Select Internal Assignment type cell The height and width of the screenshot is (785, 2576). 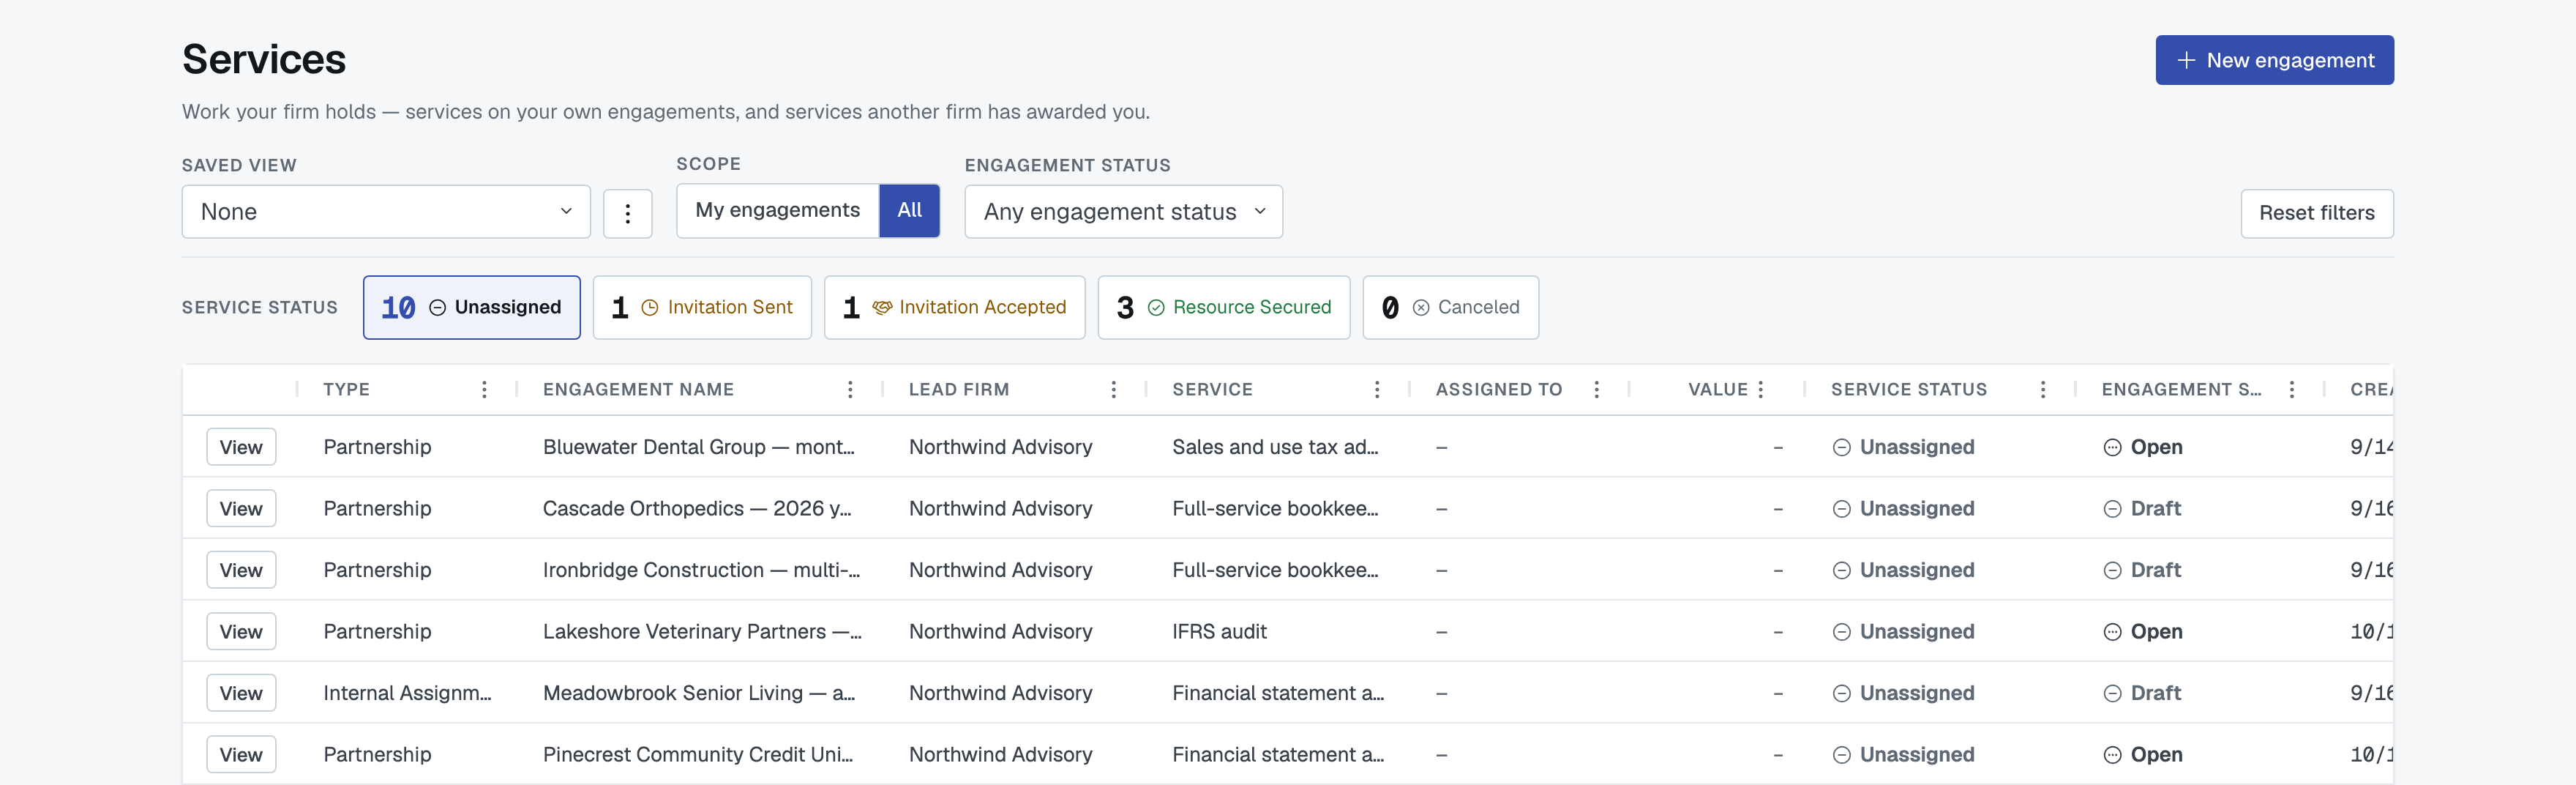[x=407, y=693]
